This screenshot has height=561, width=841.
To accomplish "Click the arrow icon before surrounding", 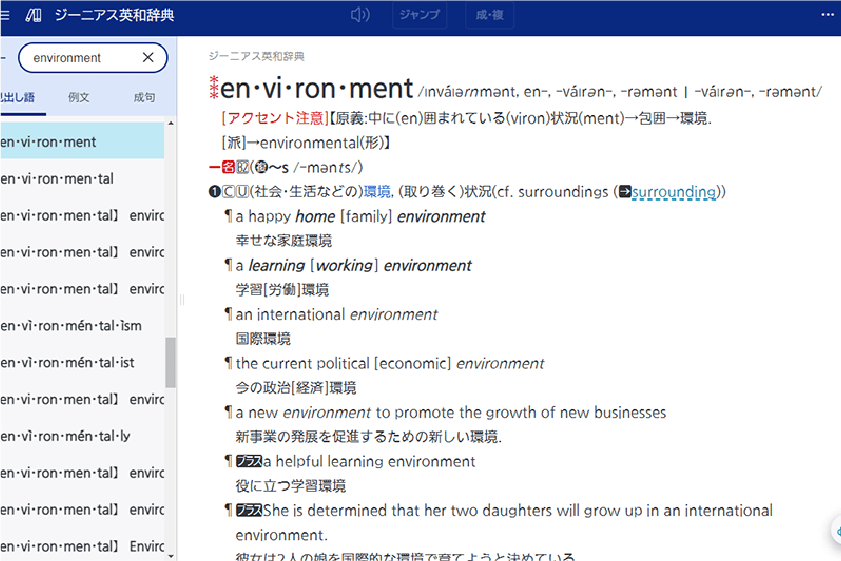I will pos(625,192).
